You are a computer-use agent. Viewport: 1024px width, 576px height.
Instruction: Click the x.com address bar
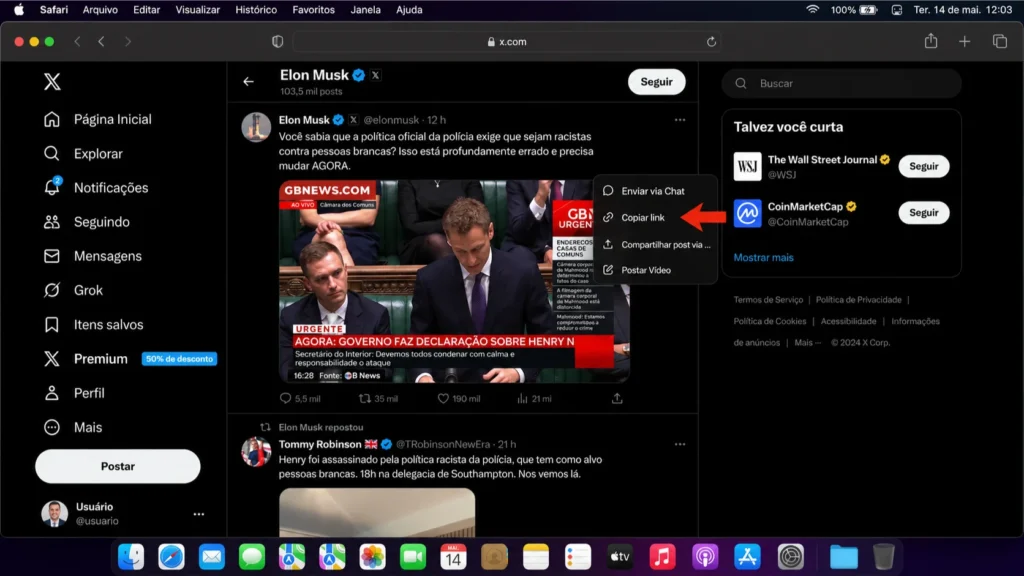pos(507,42)
